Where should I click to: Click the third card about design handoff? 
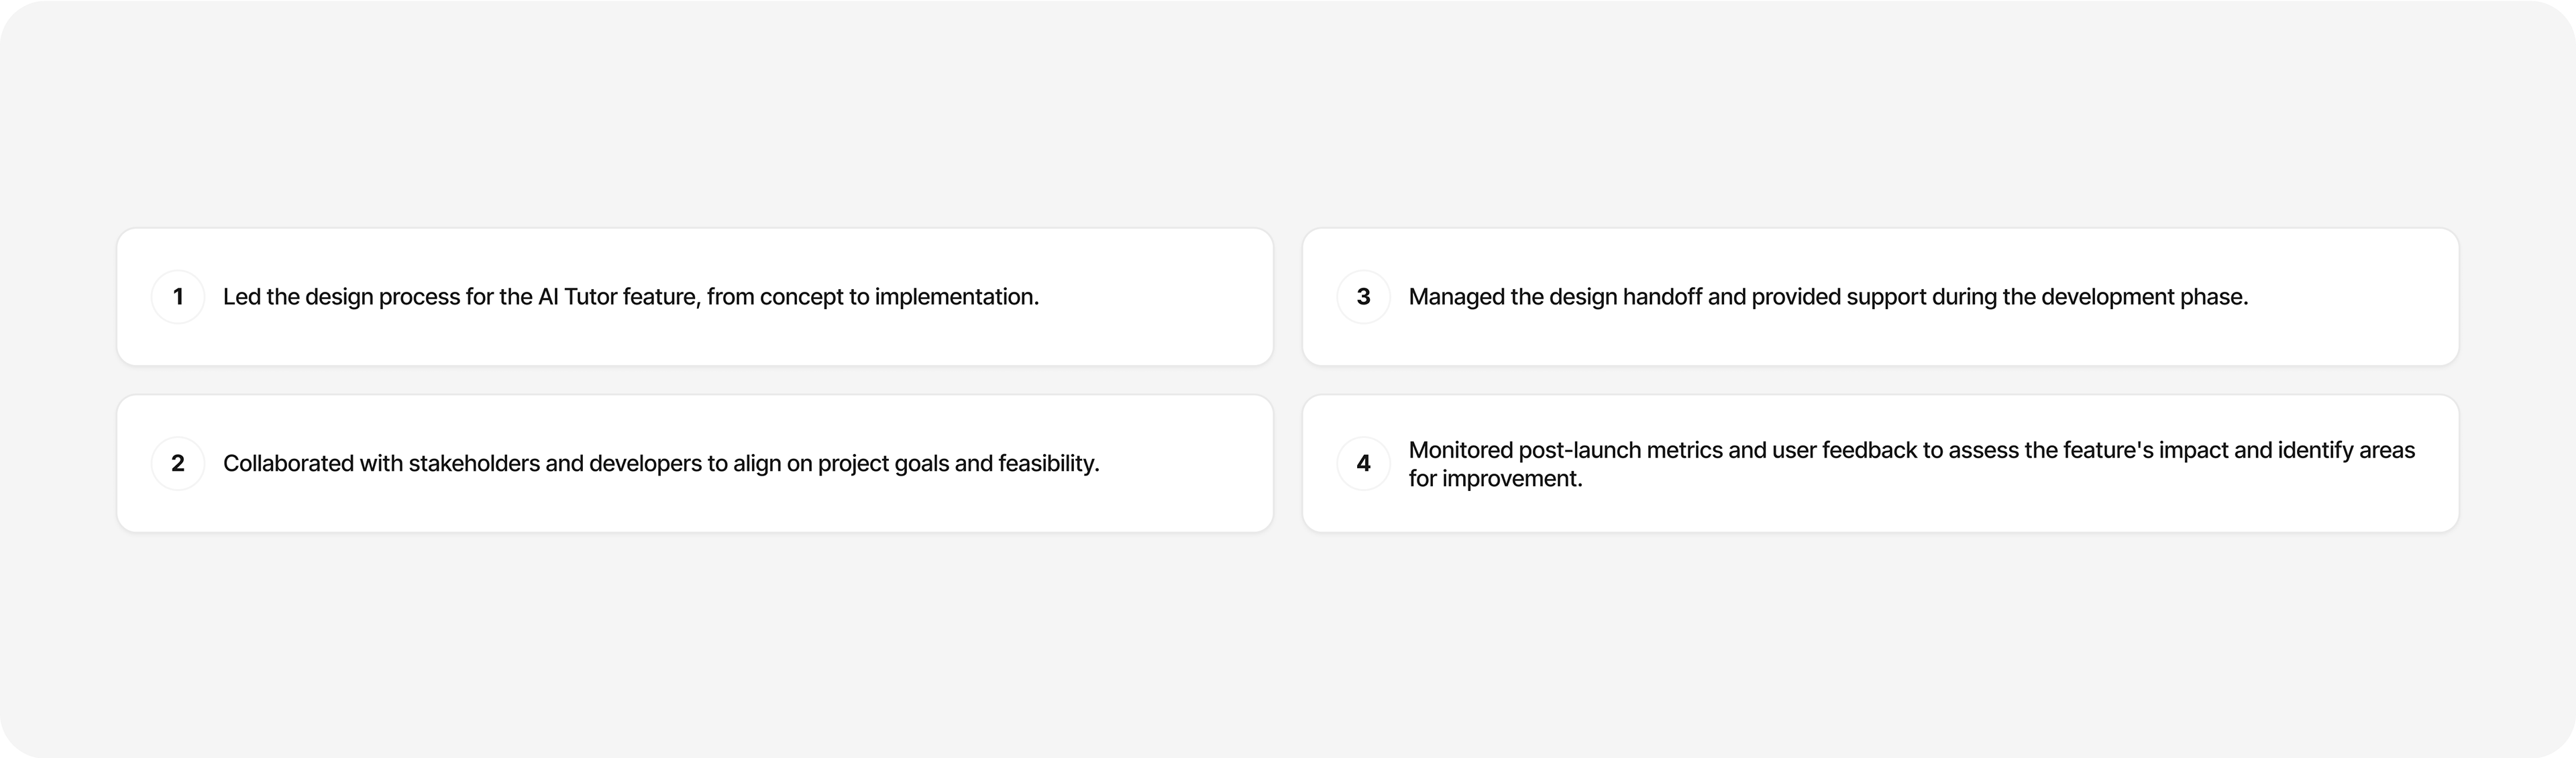click(x=1881, y=297)
